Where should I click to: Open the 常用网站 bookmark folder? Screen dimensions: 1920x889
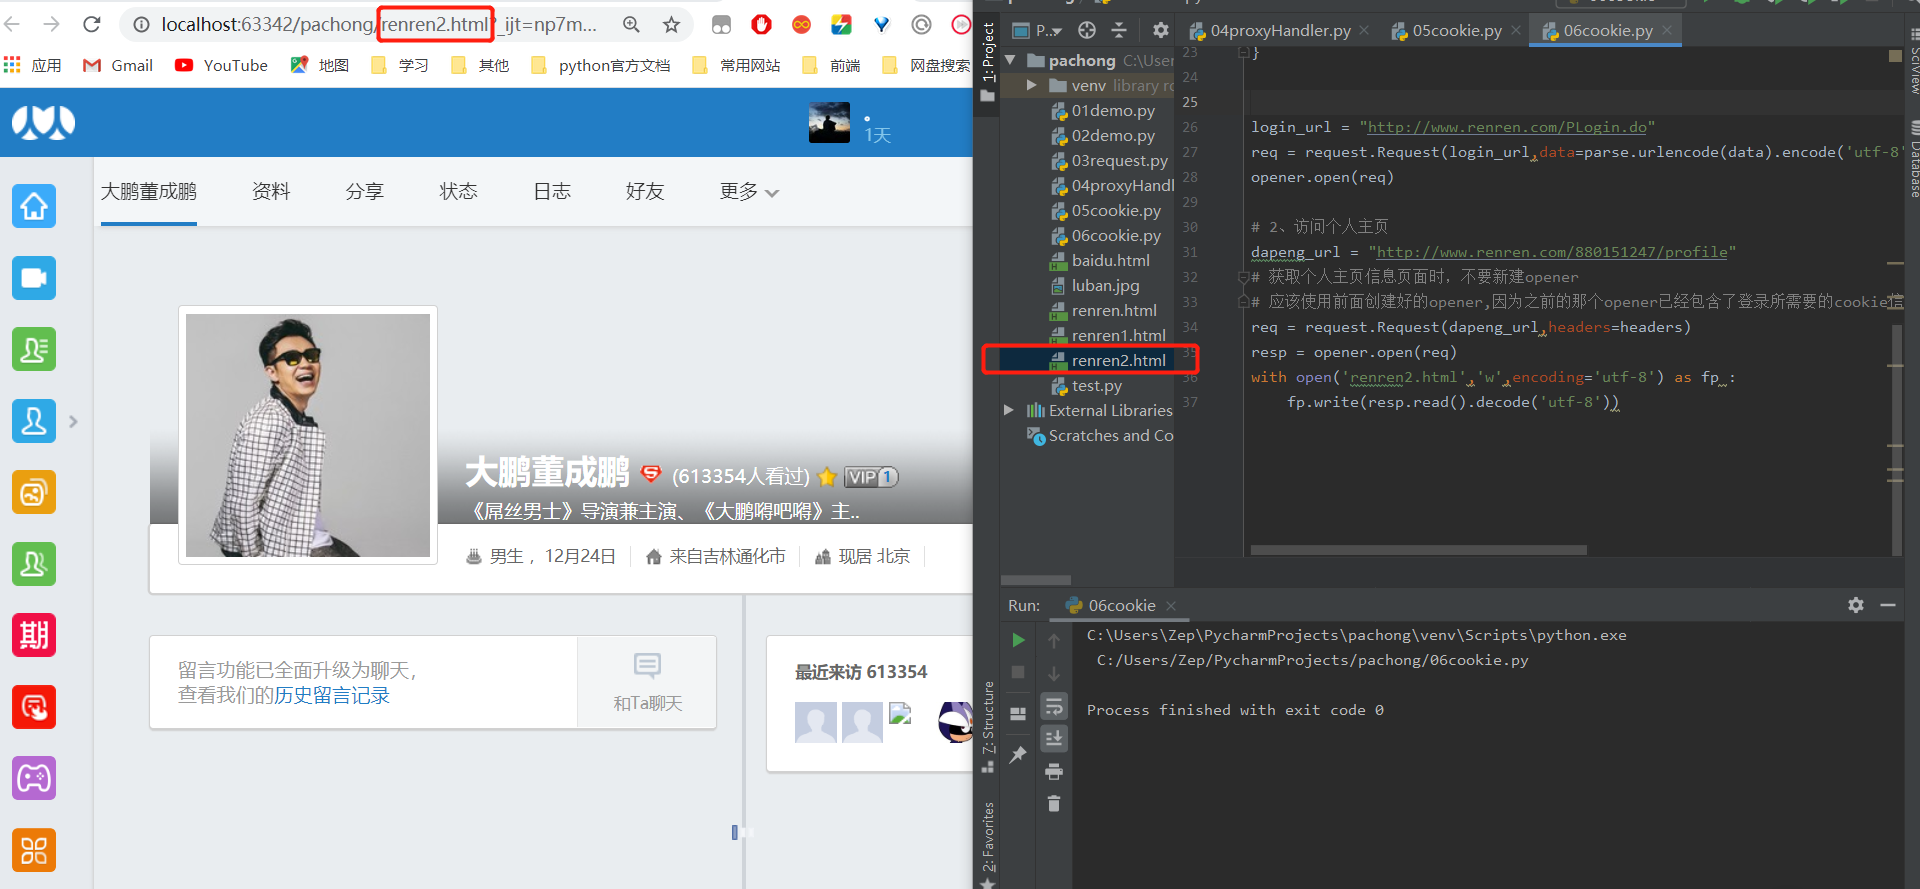tap(736, 65)
